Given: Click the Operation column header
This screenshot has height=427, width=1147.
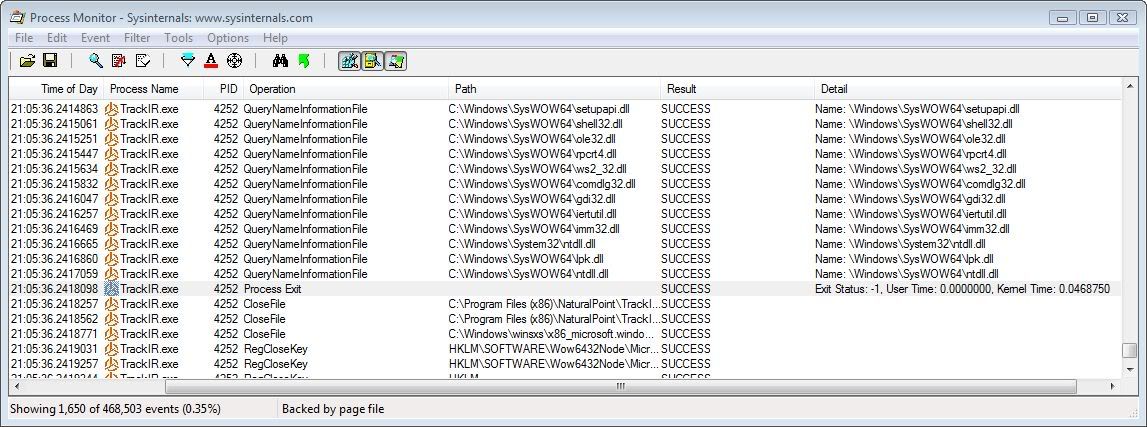Looking at the screenshot, I should pyautogui.click(x=346, y=89).
